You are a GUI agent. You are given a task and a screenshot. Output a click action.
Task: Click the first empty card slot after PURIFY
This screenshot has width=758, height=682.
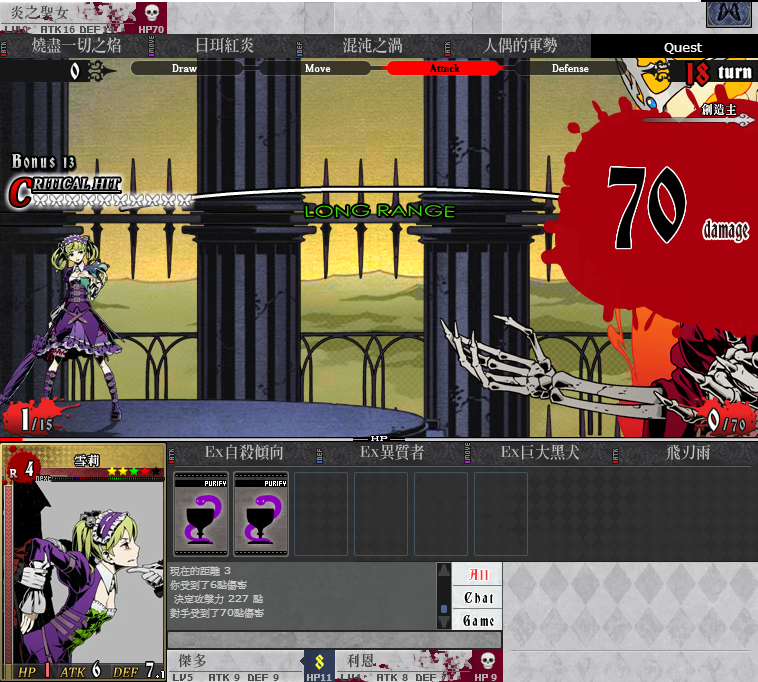(321, 514)
